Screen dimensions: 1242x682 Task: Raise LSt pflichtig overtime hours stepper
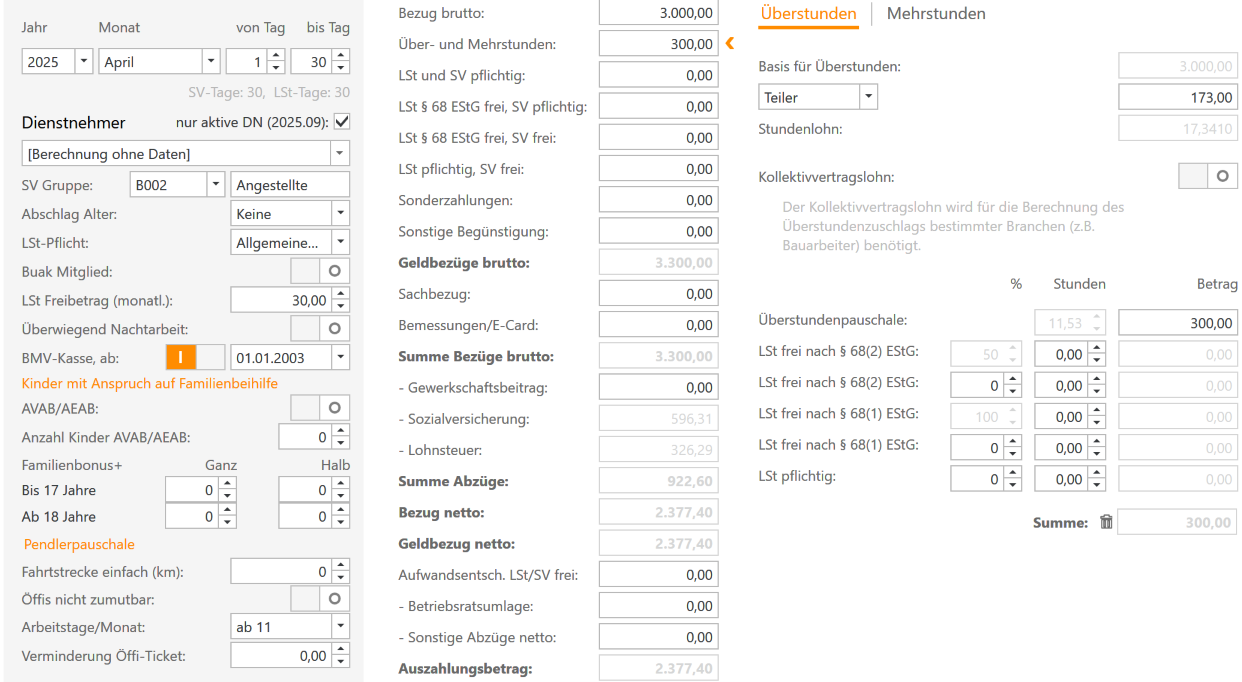pyautogui.click(x=1097, y=474)
